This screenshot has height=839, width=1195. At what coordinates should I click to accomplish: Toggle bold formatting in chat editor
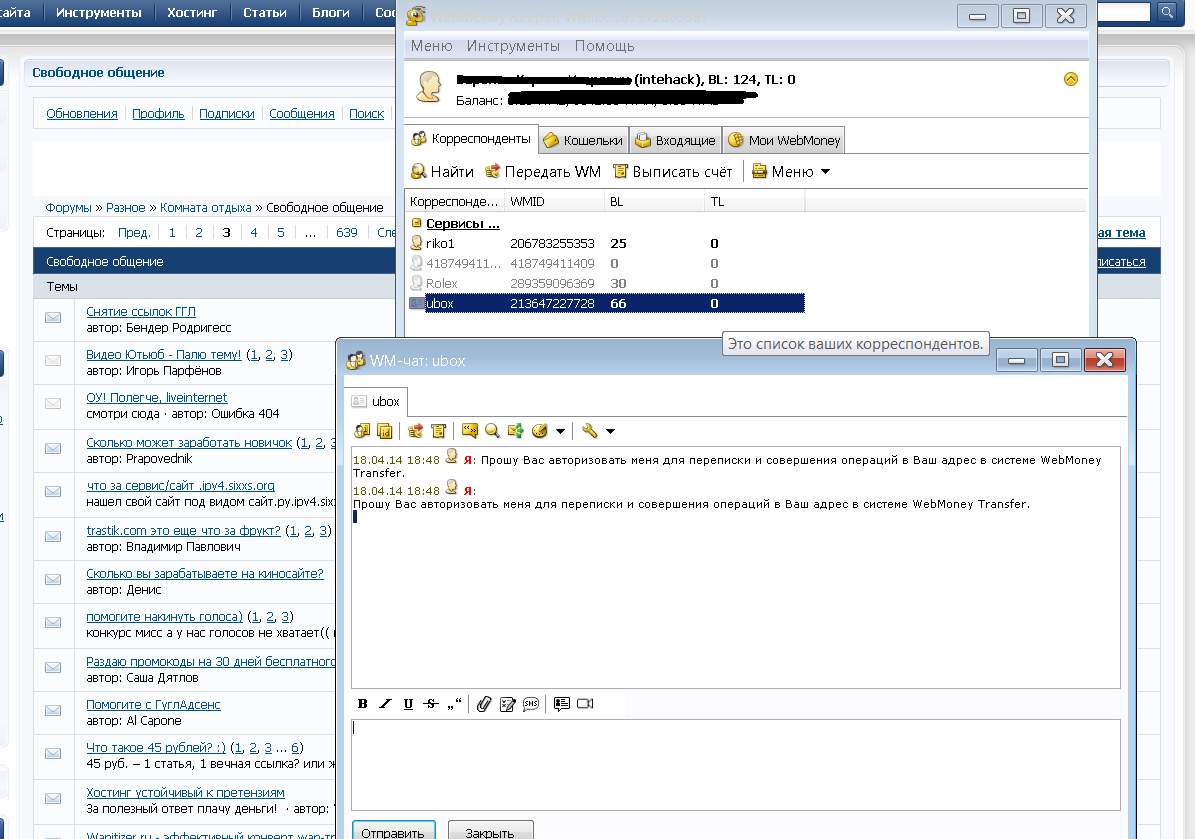(x=363, y=703)
